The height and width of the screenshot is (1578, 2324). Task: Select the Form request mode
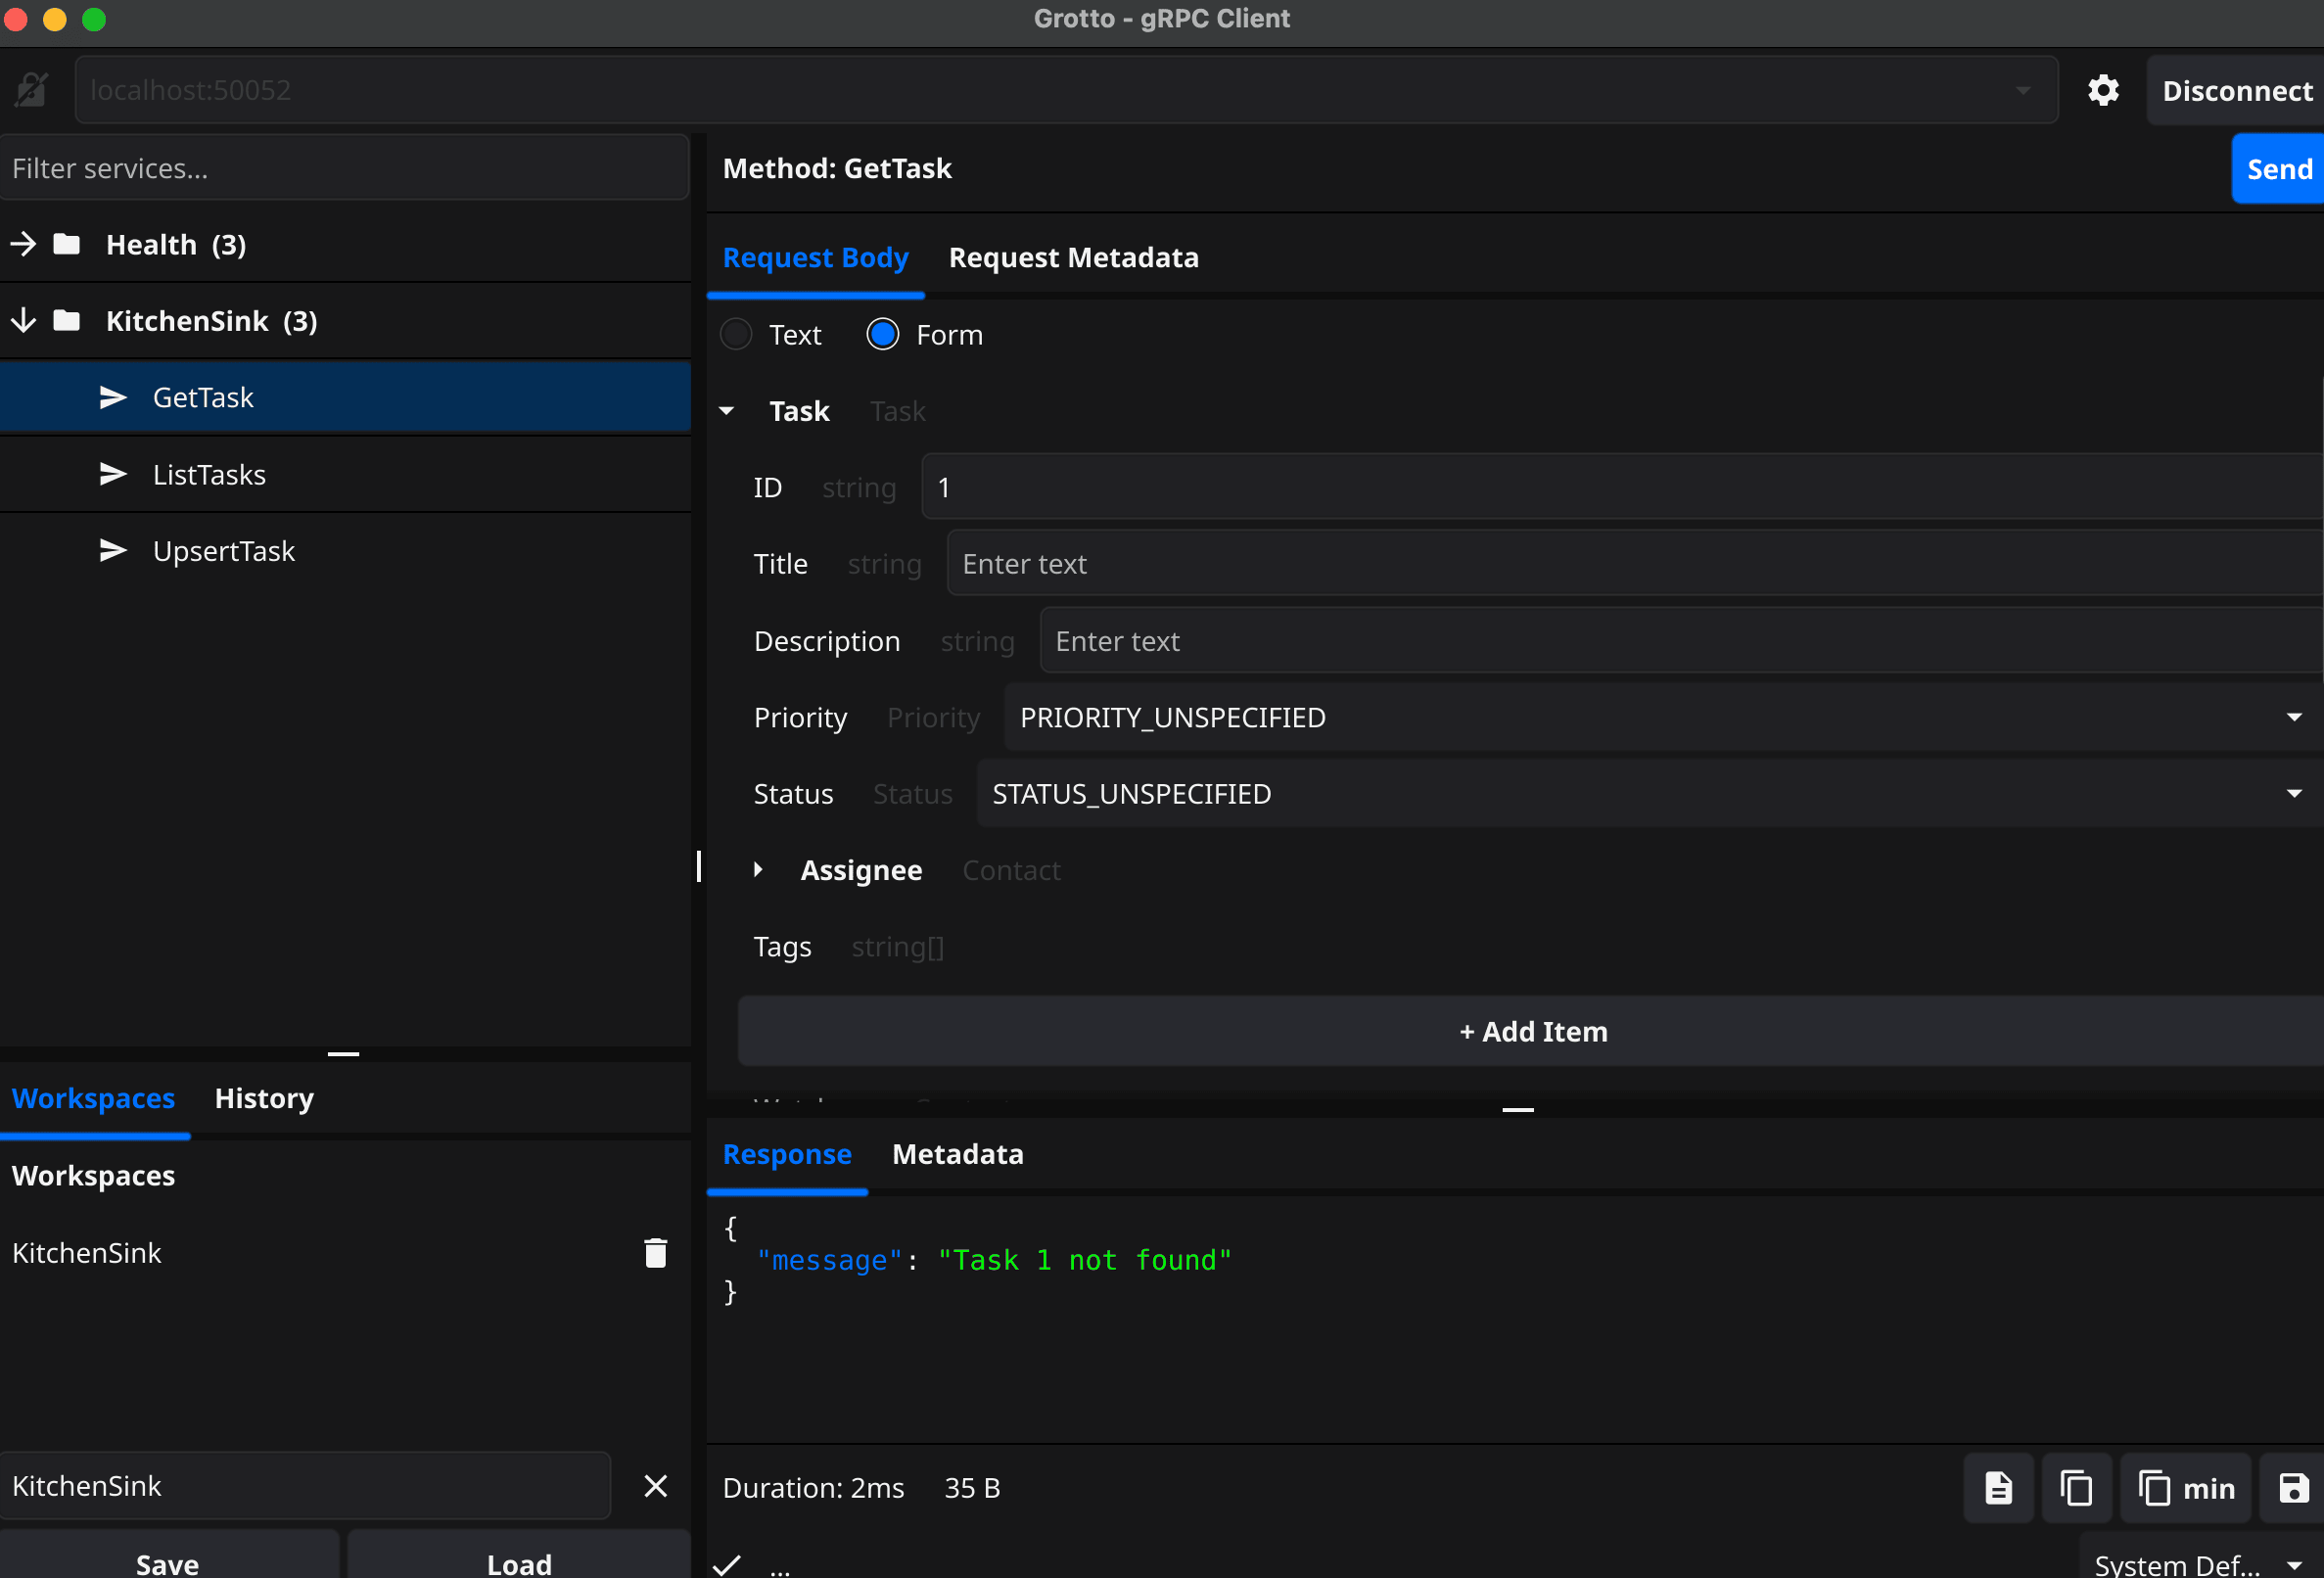(x=883, y=334)
